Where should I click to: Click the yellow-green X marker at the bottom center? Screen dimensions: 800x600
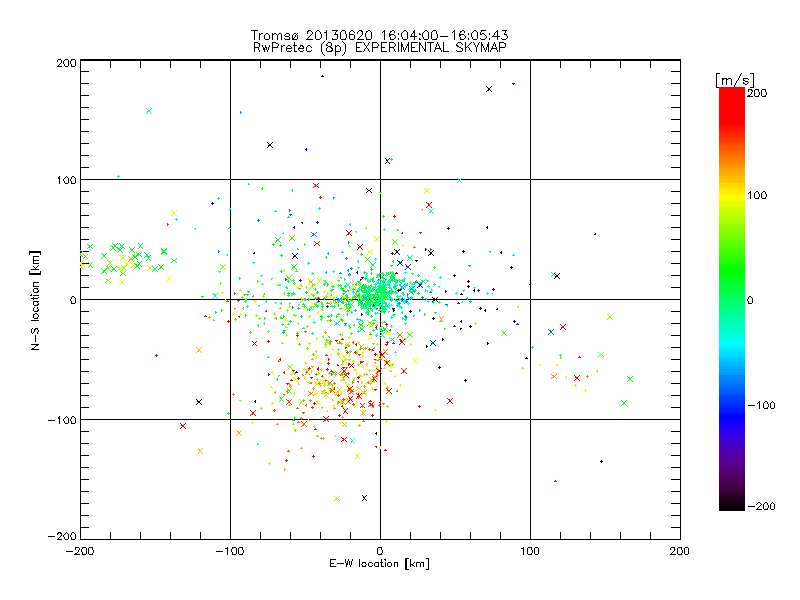[337, 498]
